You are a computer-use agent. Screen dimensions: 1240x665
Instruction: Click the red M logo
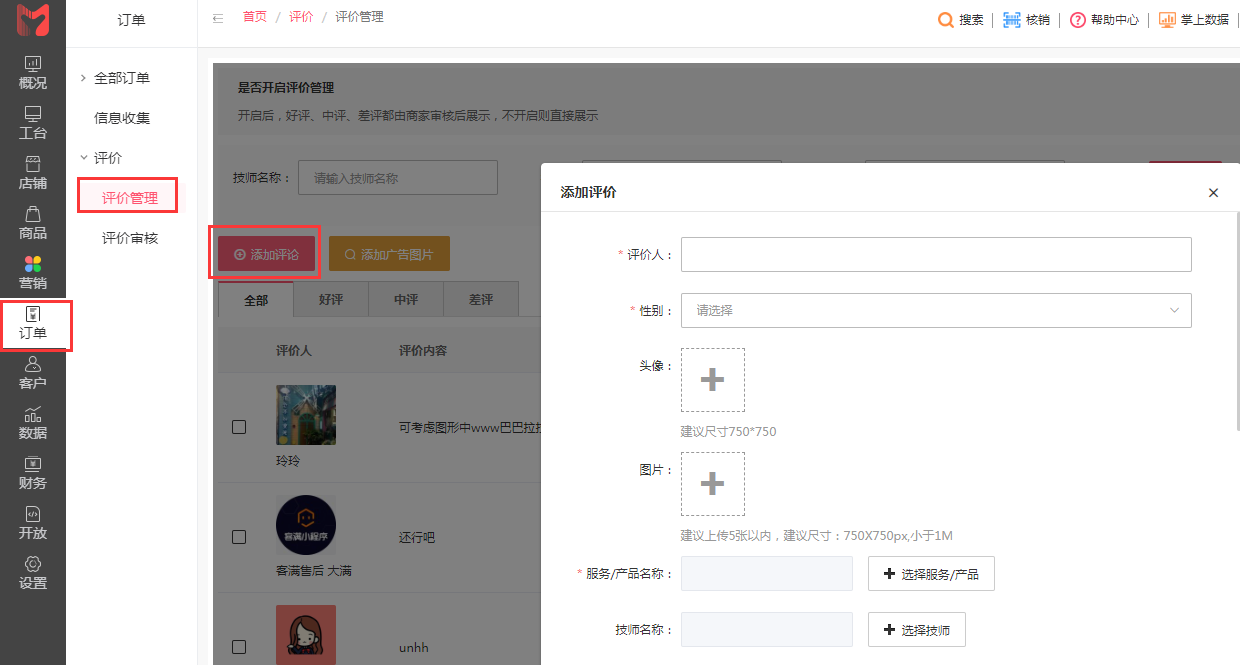pos(33,20)
